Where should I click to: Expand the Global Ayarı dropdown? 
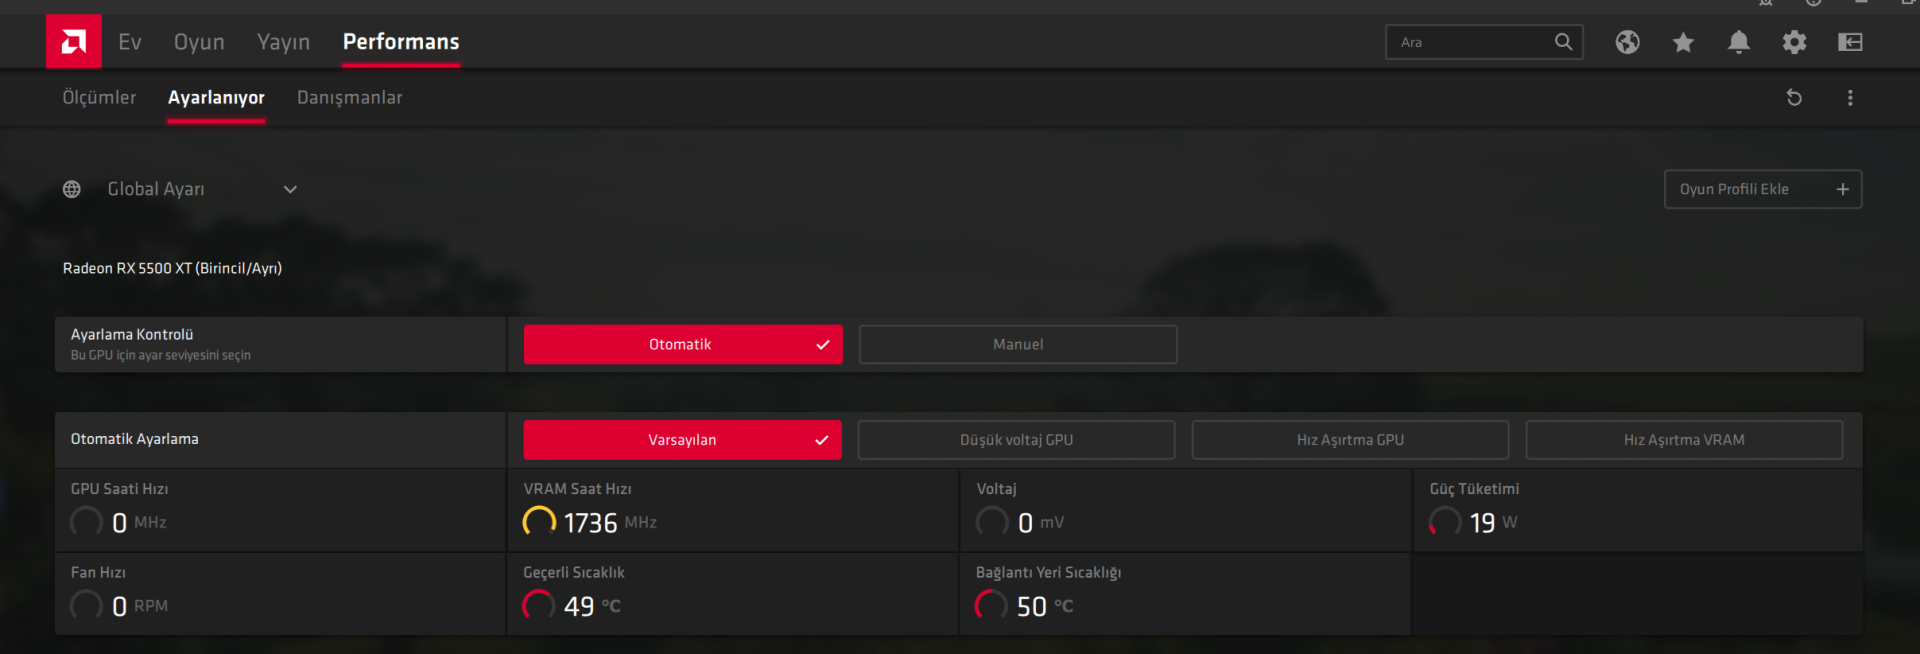click(x=290, y=189)
